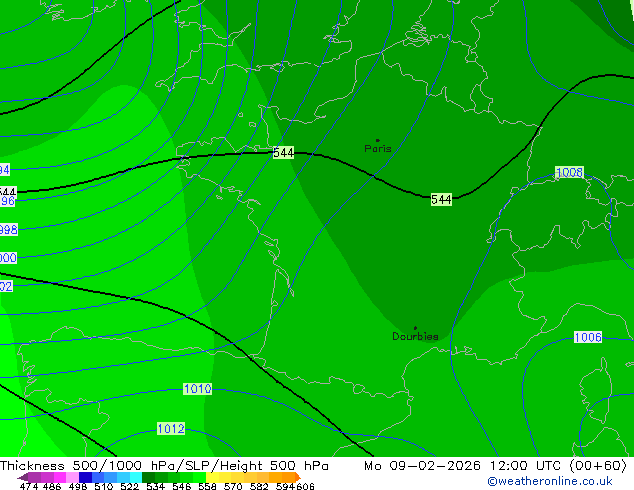Pick the darkest green legend swatch
Screen dimensions: 634x490
148,477
